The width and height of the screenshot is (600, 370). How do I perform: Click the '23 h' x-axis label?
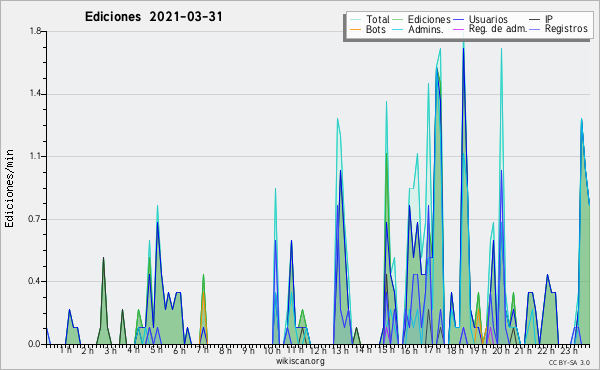(x=569, y=350)
